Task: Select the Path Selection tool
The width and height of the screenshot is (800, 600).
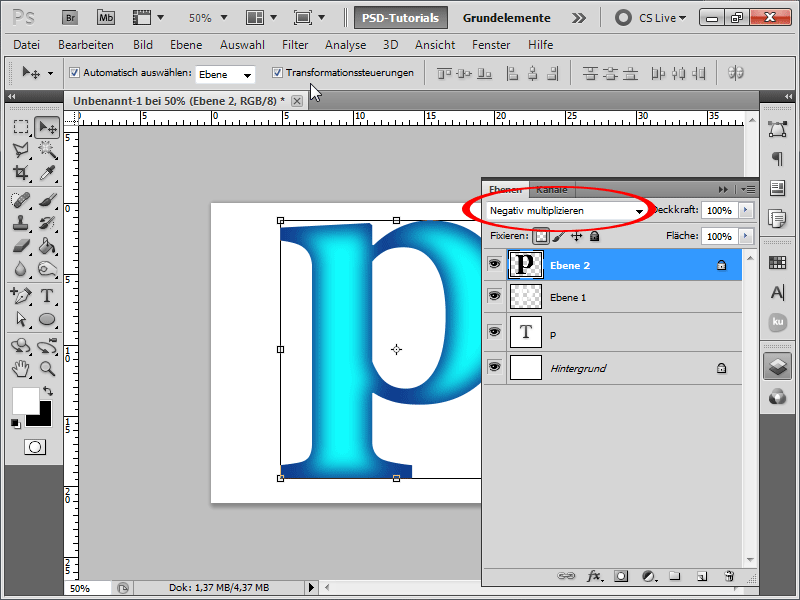Action: (x=21, y=319)
